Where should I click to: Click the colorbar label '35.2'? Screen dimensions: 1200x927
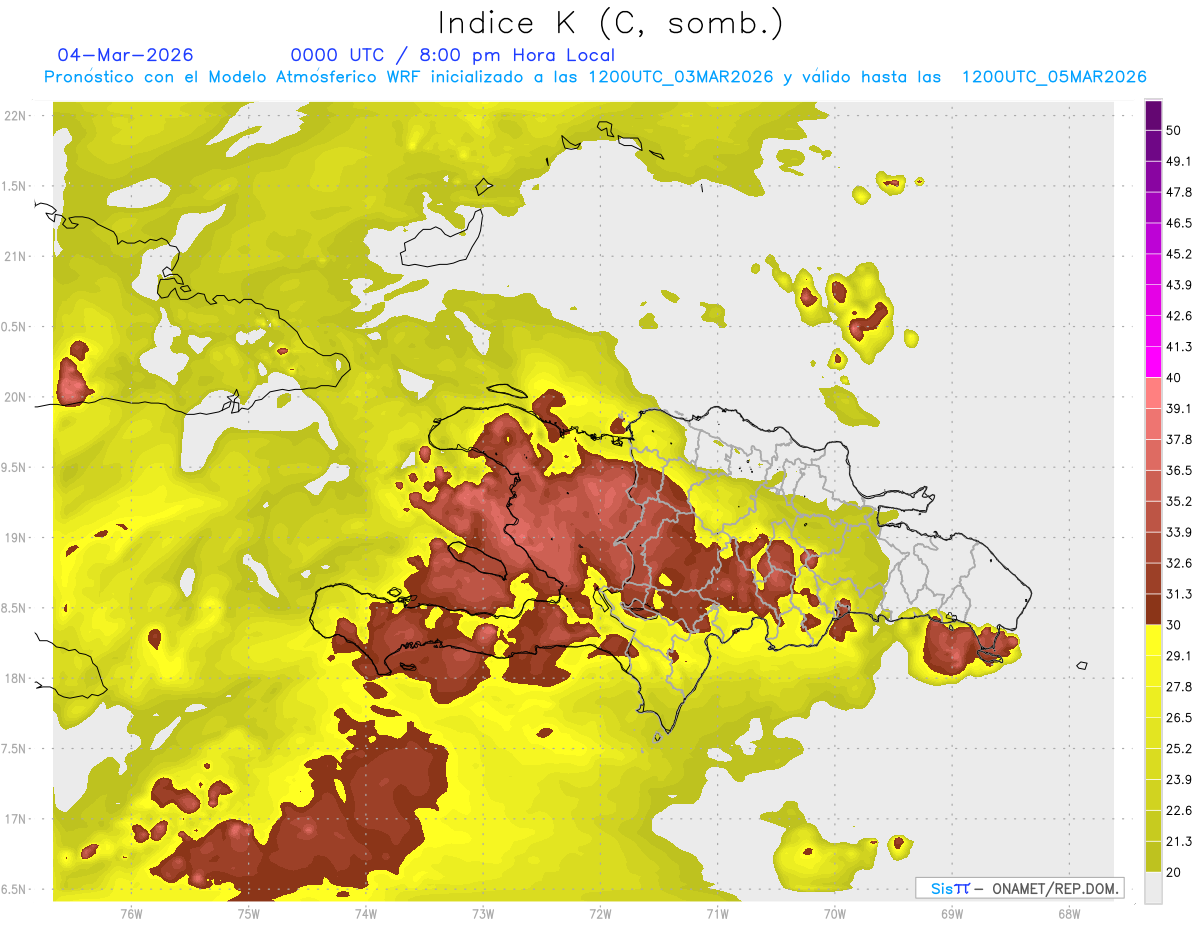click(1179, 501)
